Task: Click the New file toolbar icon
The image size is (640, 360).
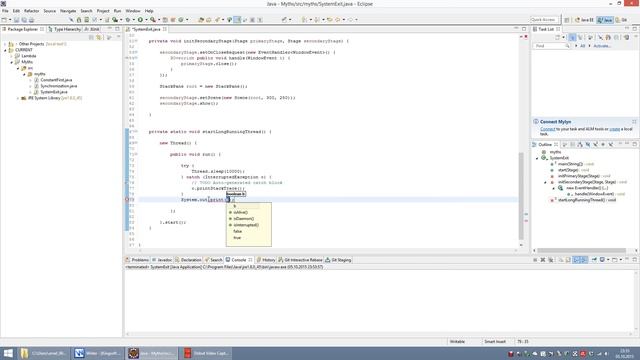Action: (x=4, y=20)
